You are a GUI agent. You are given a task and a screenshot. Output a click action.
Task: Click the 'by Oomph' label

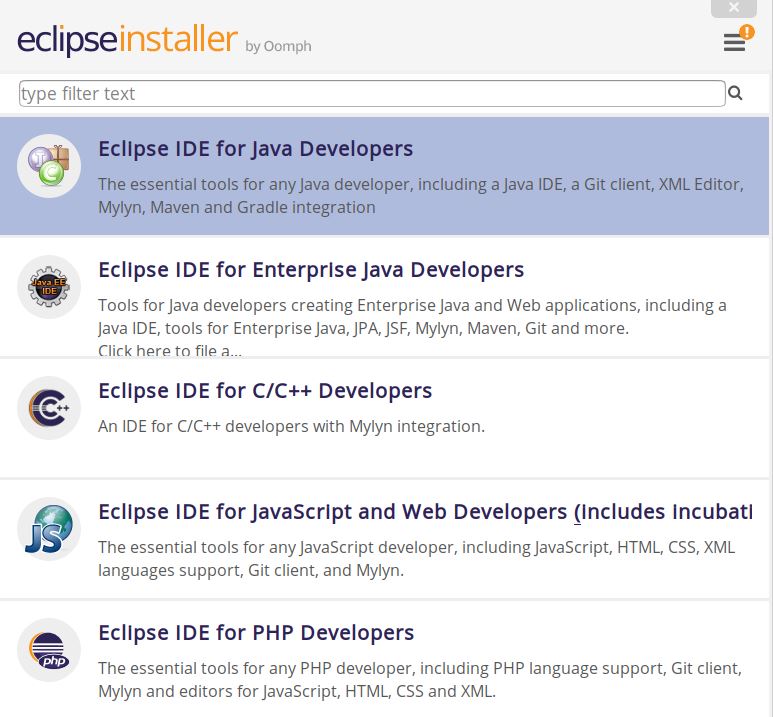[x=279, y=46]
